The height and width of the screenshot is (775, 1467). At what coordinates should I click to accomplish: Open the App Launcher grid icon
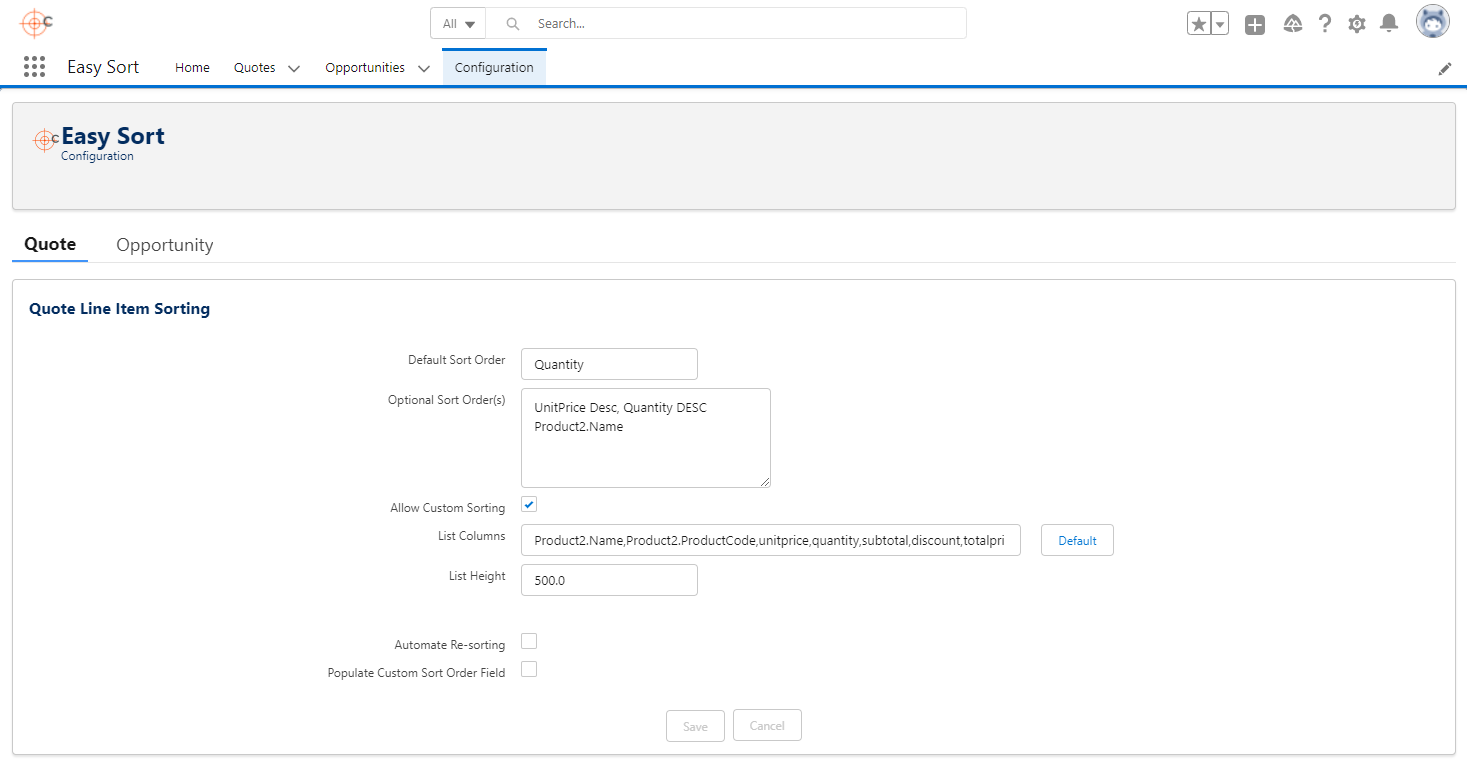34,66
